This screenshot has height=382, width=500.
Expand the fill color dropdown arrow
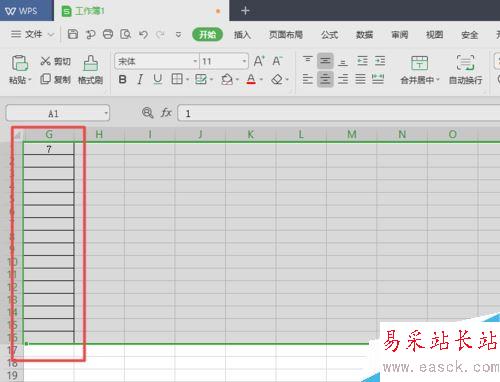pyautogui.click(x=237, y=80)
